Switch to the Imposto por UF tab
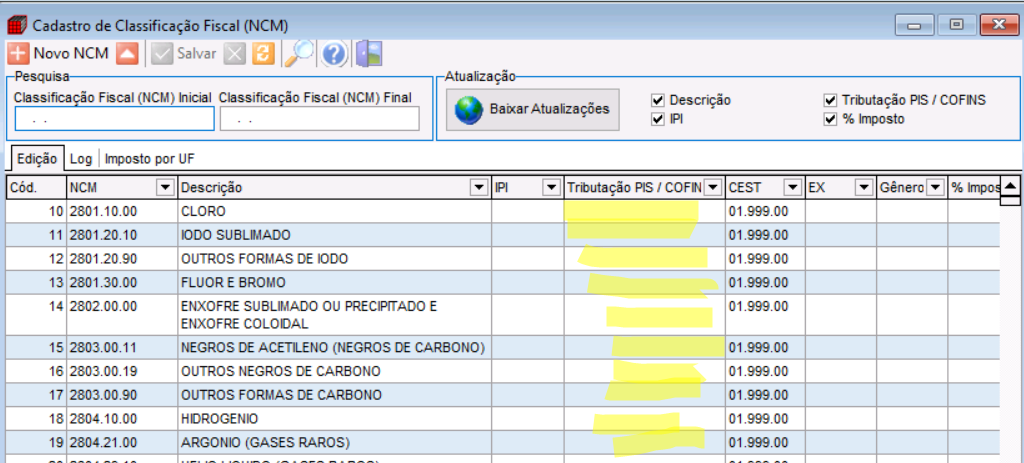The height and width of the screenshot is (463, 1024). pyautogui.click(x=150, y=159)
